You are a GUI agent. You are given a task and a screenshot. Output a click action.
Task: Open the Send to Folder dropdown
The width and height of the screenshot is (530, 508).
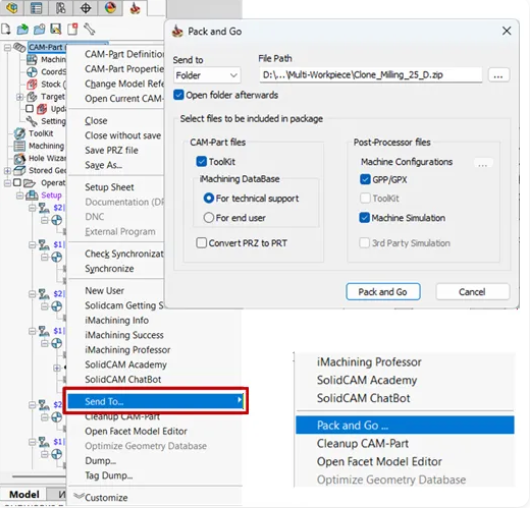click(207, 75)
